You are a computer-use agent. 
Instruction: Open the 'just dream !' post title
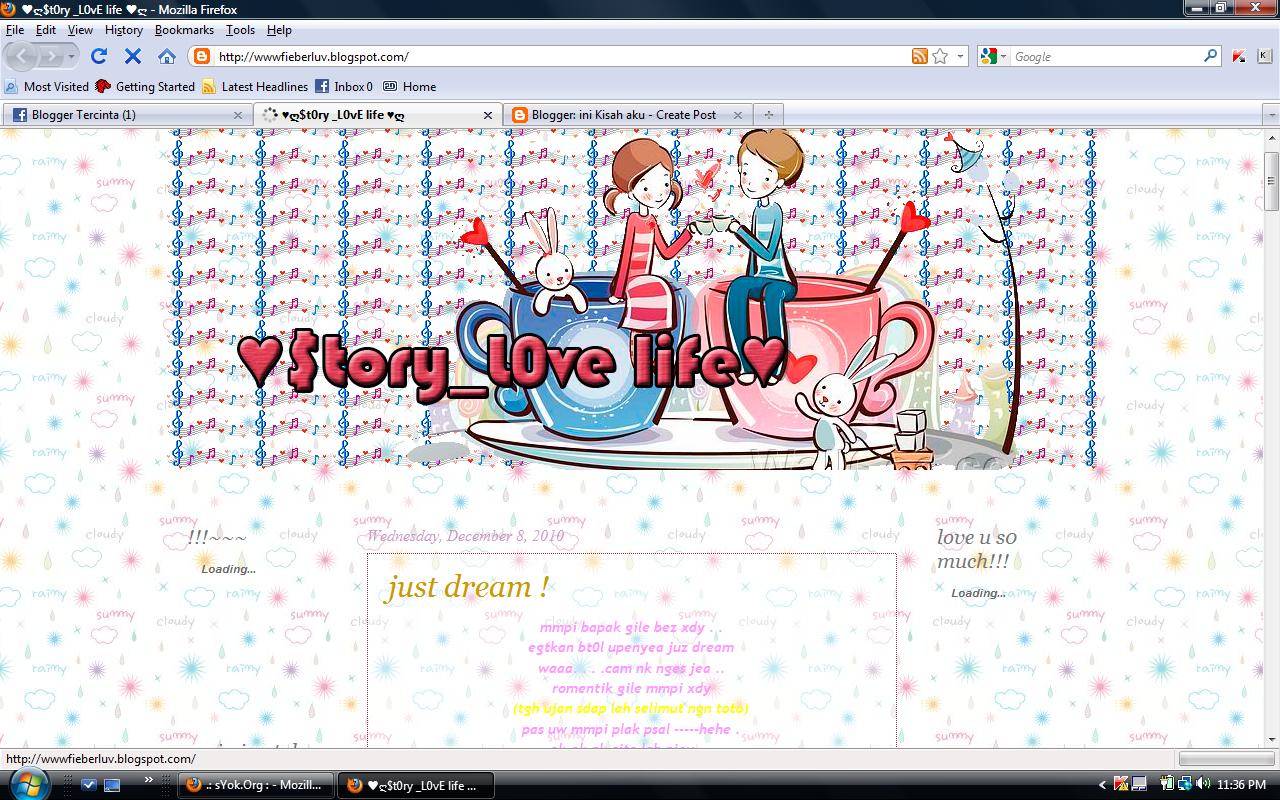pyautogui.click(x=468, y=587)
